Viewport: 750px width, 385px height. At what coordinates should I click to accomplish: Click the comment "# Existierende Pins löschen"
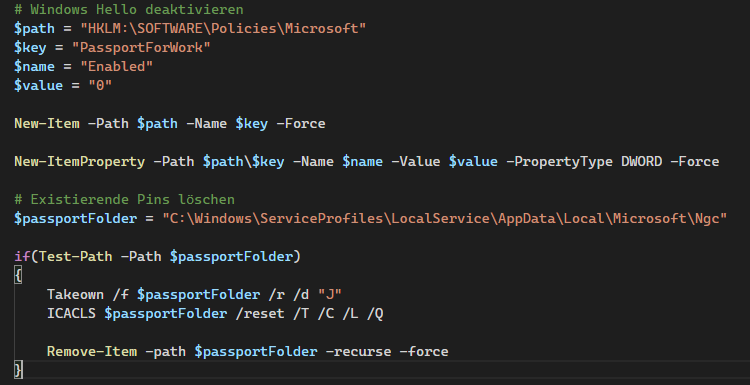coord(124,199)
